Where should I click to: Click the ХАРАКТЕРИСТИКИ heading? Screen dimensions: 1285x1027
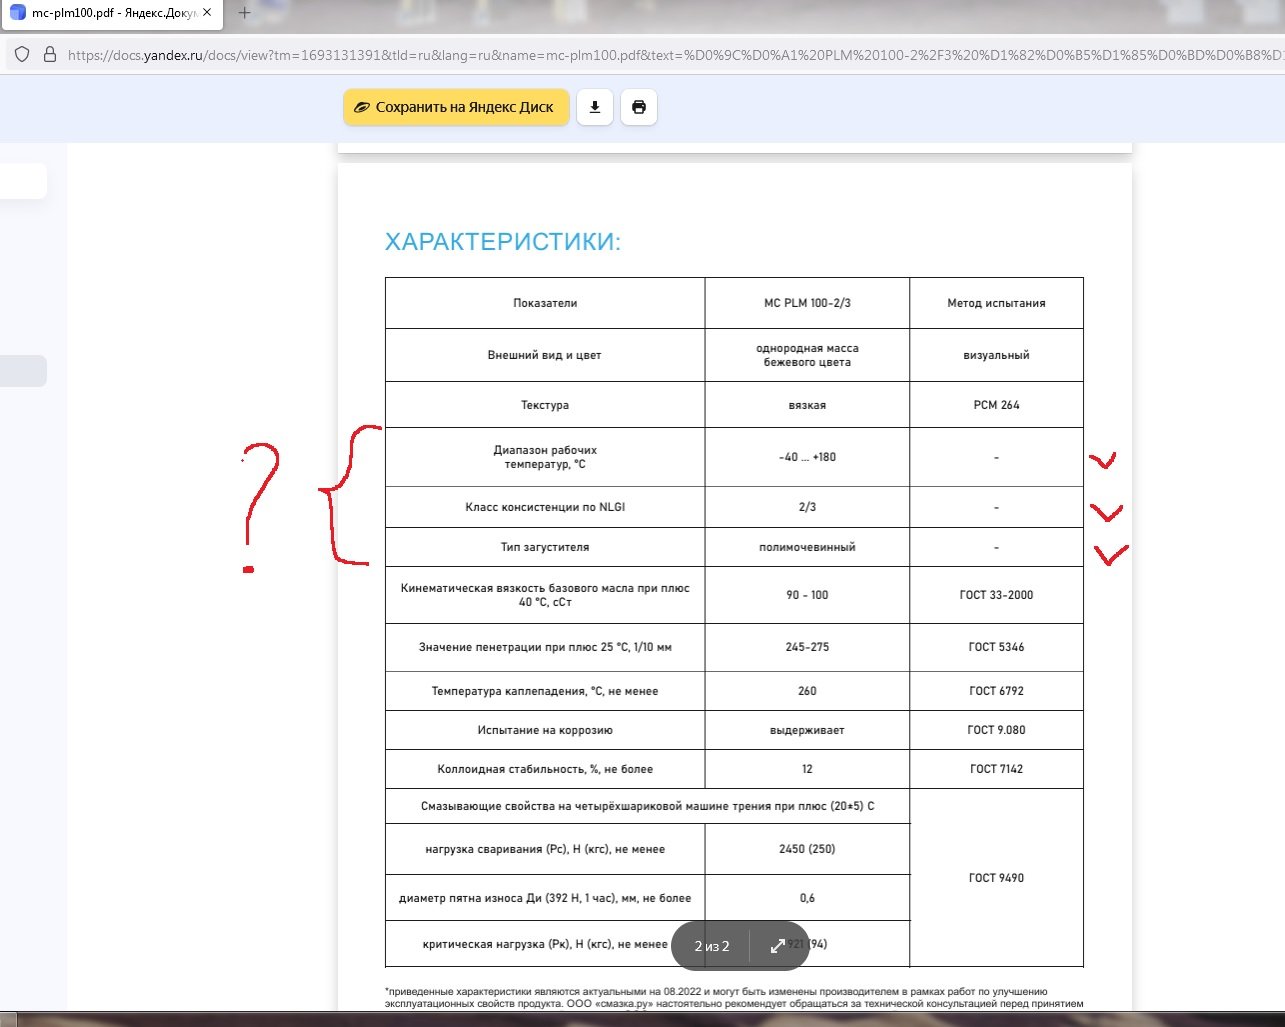point(503,242)
